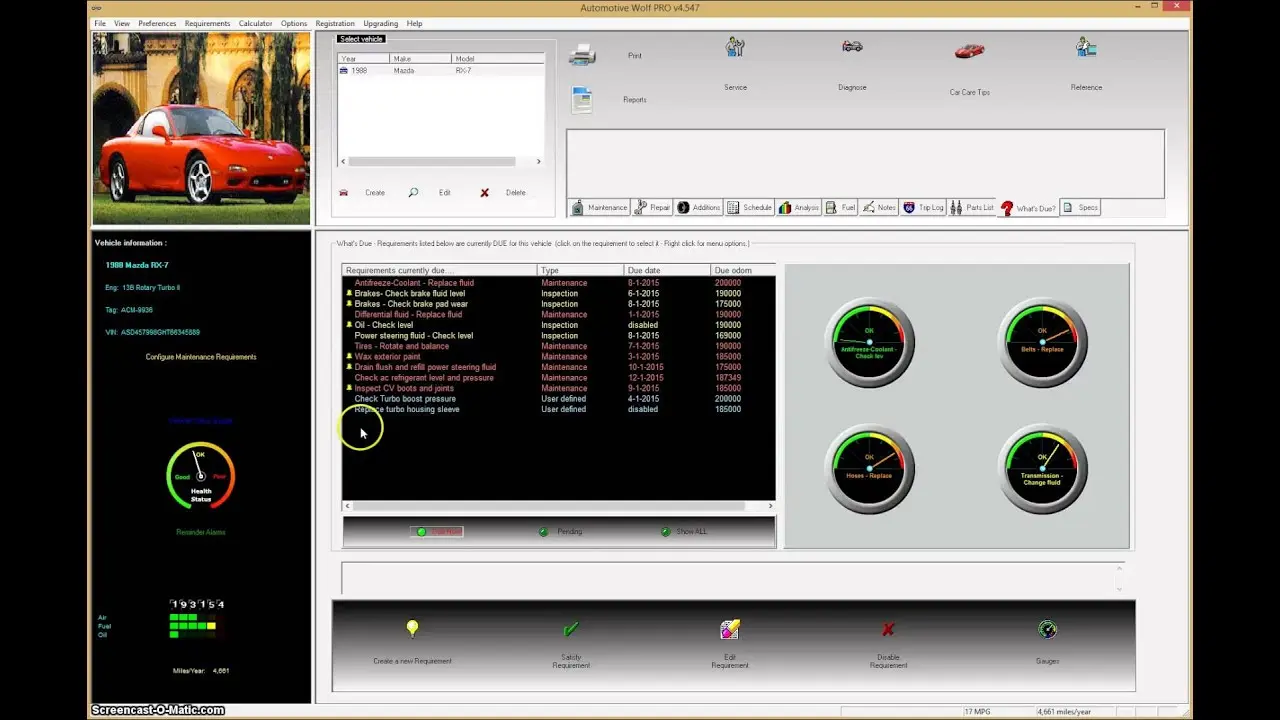Select the Pending filter option
1280x720 pixels.
(560, 532)
